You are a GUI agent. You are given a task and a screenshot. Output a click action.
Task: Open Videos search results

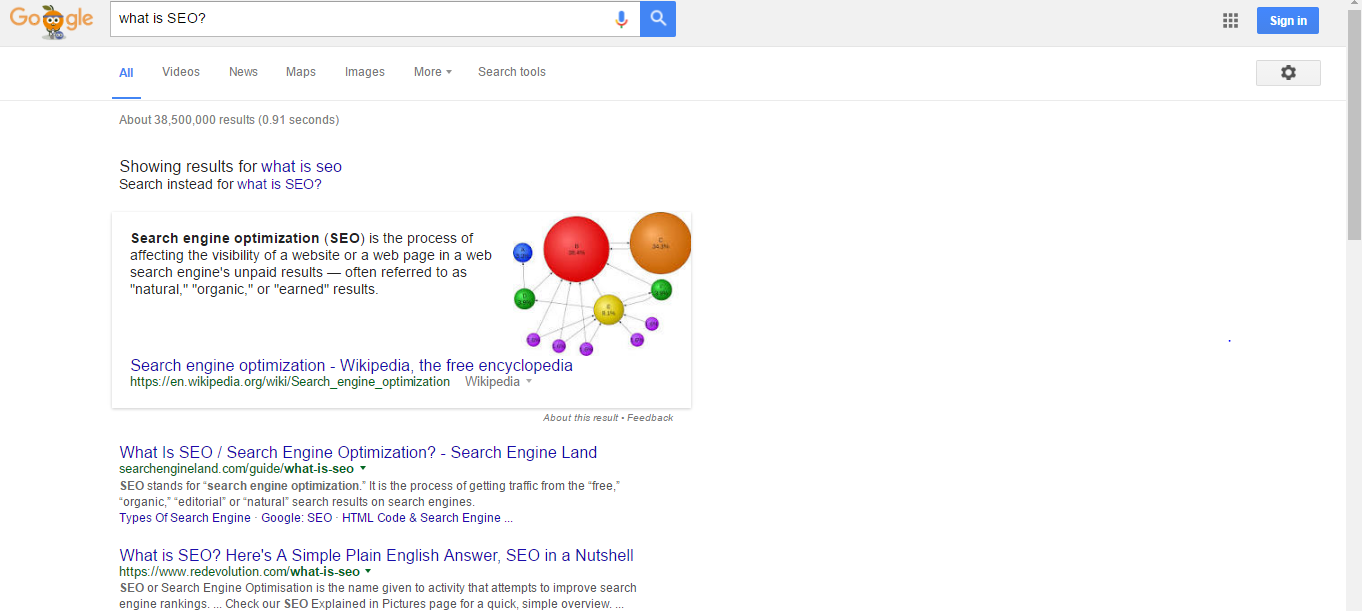click(180, 71)
